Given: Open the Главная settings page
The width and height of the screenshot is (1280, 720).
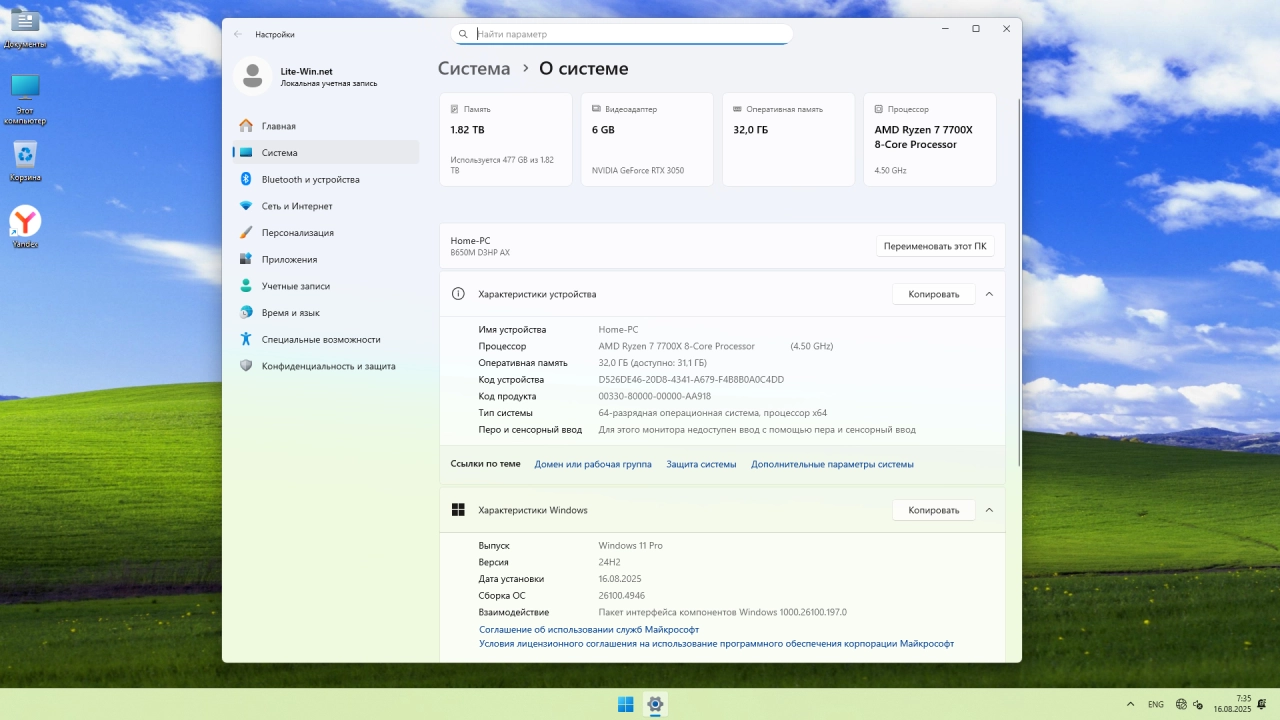Looking at the screenshot, I should [x=326, y=126].
